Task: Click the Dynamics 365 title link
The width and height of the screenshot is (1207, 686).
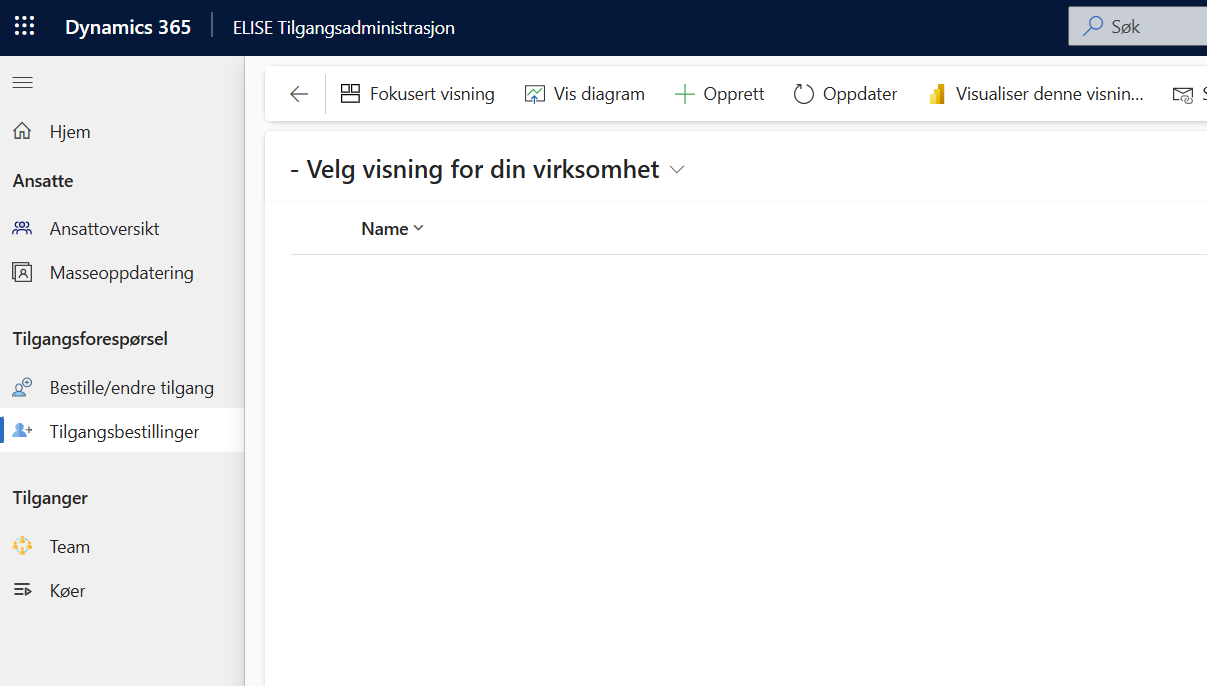Action: coord(128,27)
